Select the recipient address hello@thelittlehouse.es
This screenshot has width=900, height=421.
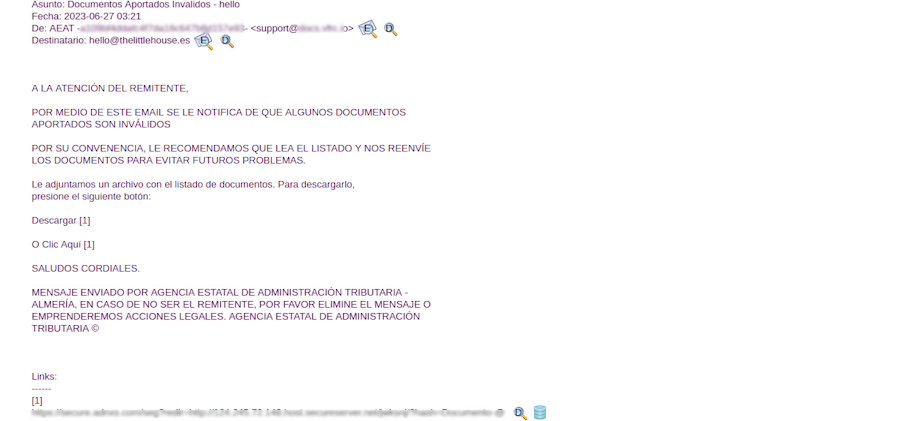[x=139, y=40]
